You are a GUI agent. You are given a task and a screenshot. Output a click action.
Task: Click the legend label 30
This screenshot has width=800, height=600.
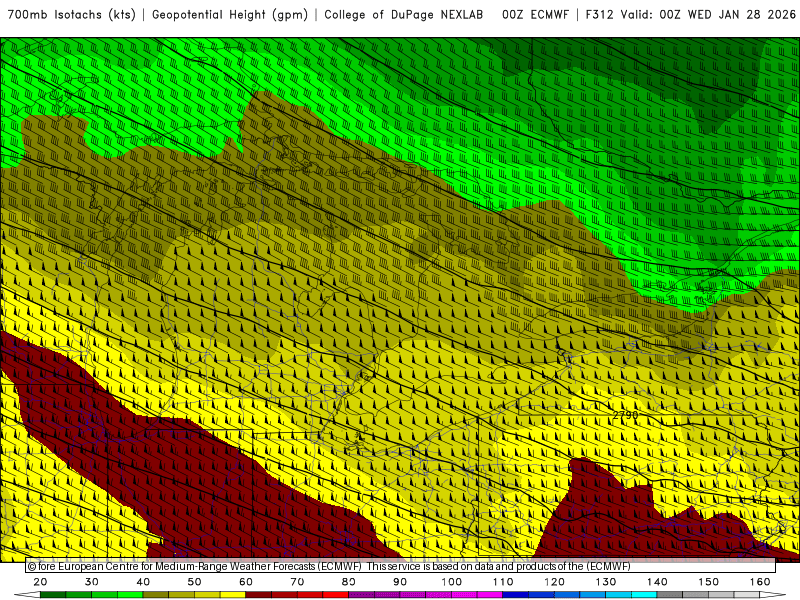[92, 582]
